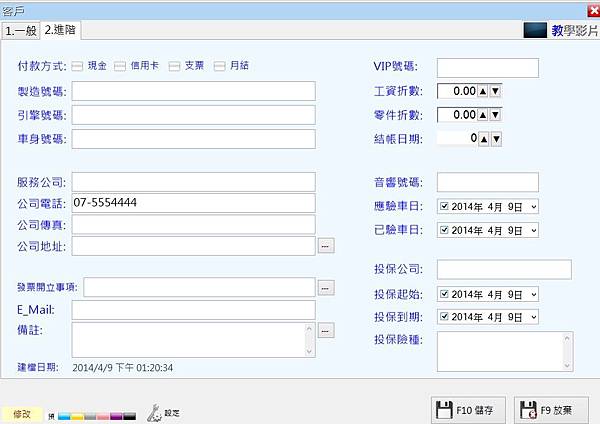Click inside the 備註 text area
Viewport: 600px width, 424px height.
(188, 340)
